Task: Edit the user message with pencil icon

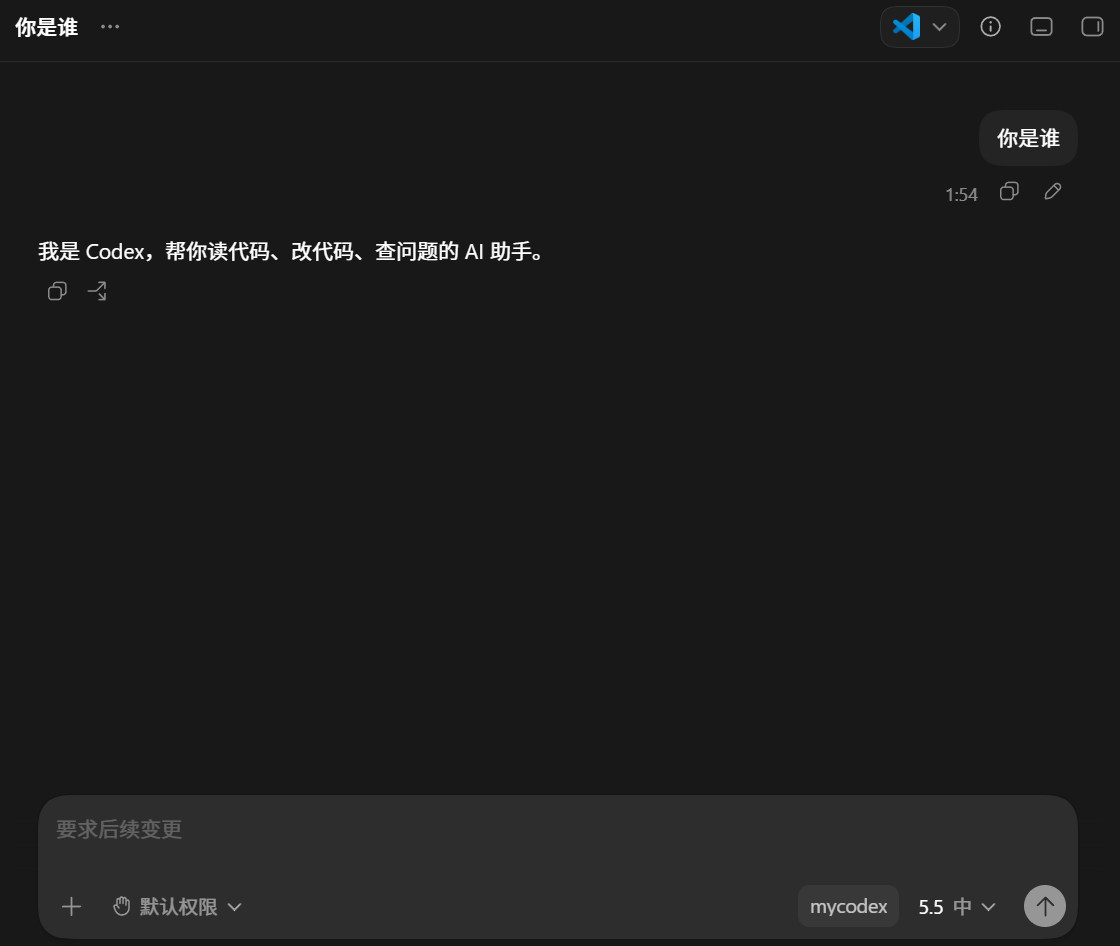Action: pos(1053,191)
